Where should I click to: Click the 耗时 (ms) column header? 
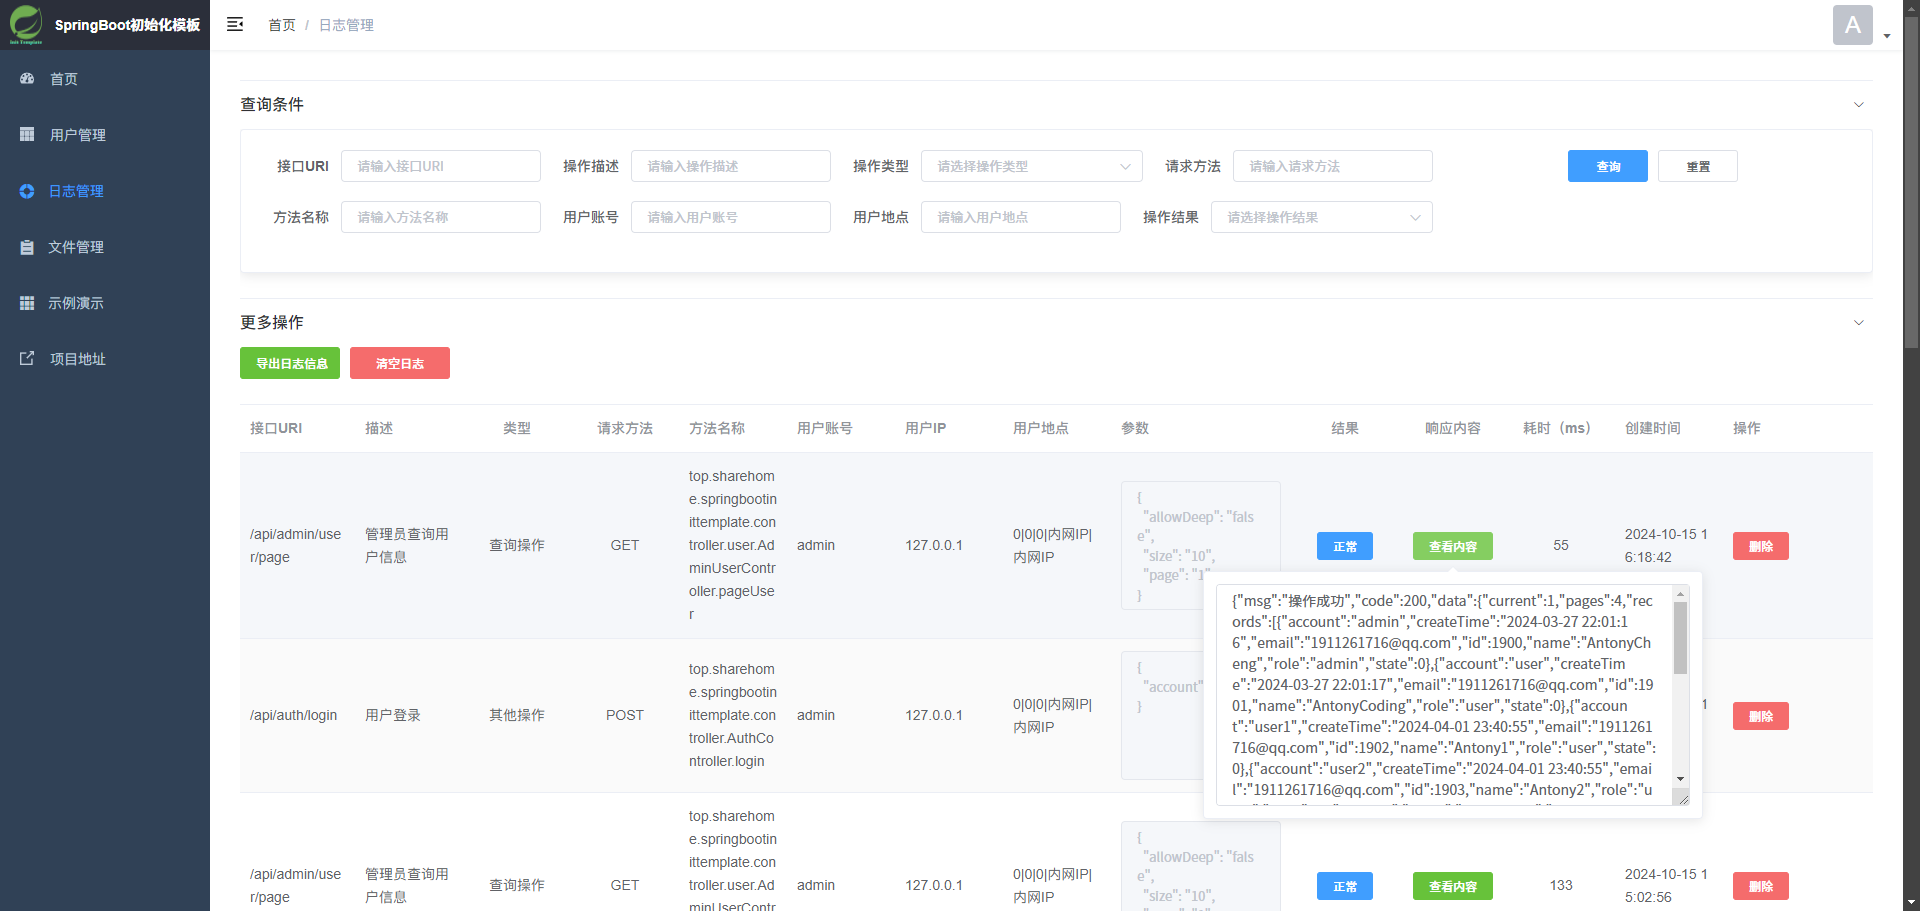pos(1557,428)
